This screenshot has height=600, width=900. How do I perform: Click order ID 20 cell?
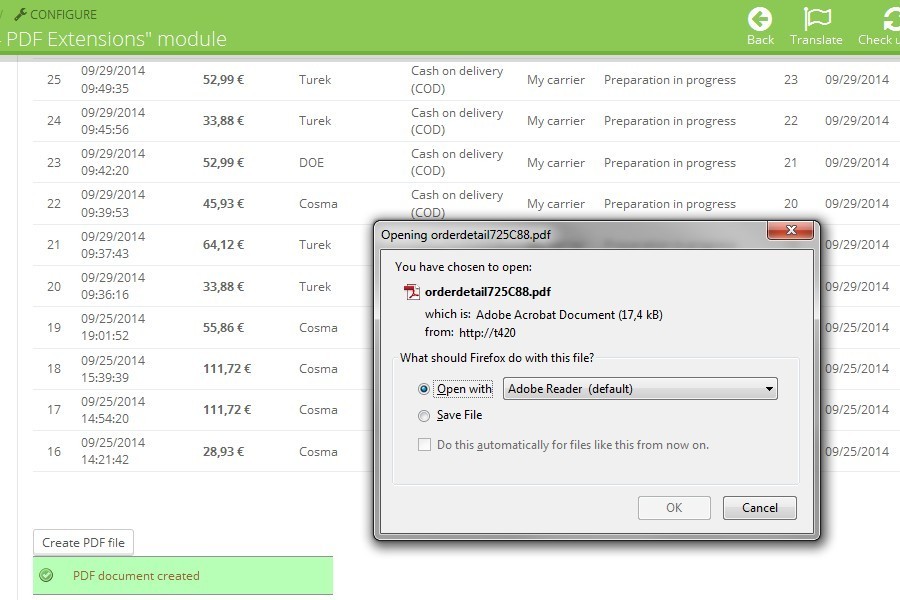[x=54, y=287]
